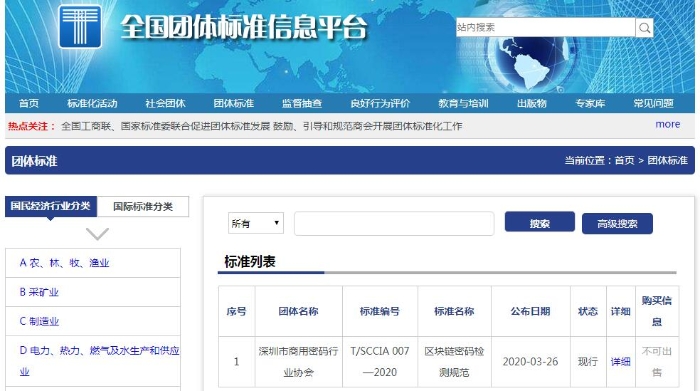Click the 公布日期 column header

[x=530, y=311]
